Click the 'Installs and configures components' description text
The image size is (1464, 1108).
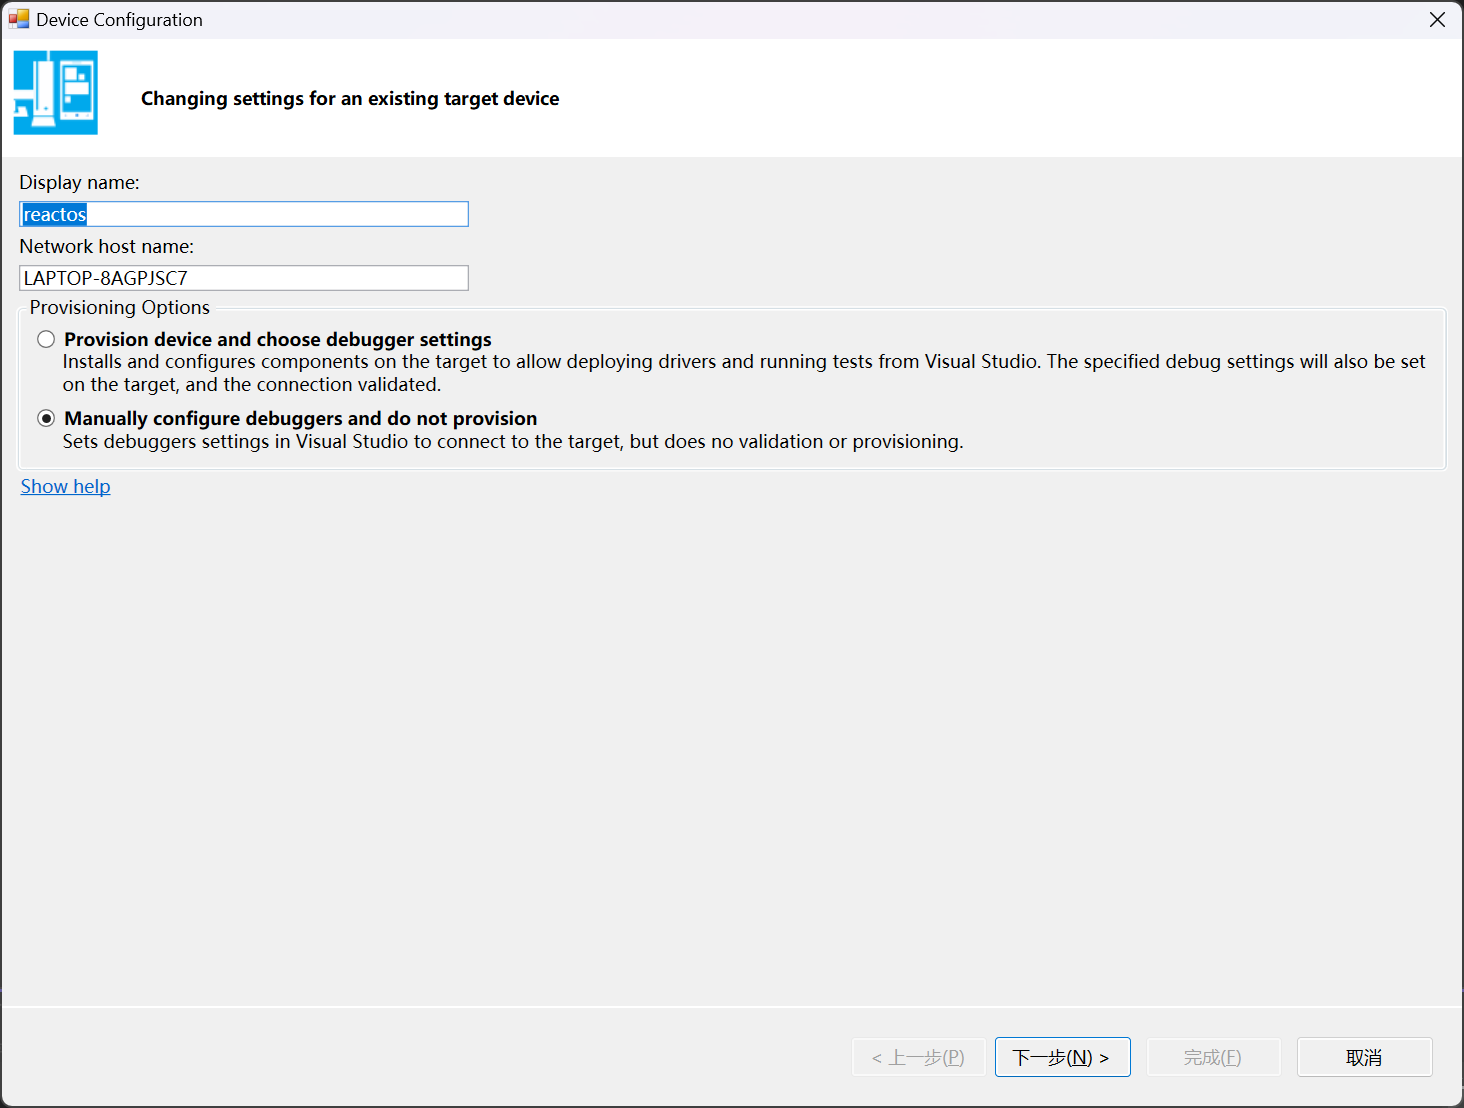744,373
